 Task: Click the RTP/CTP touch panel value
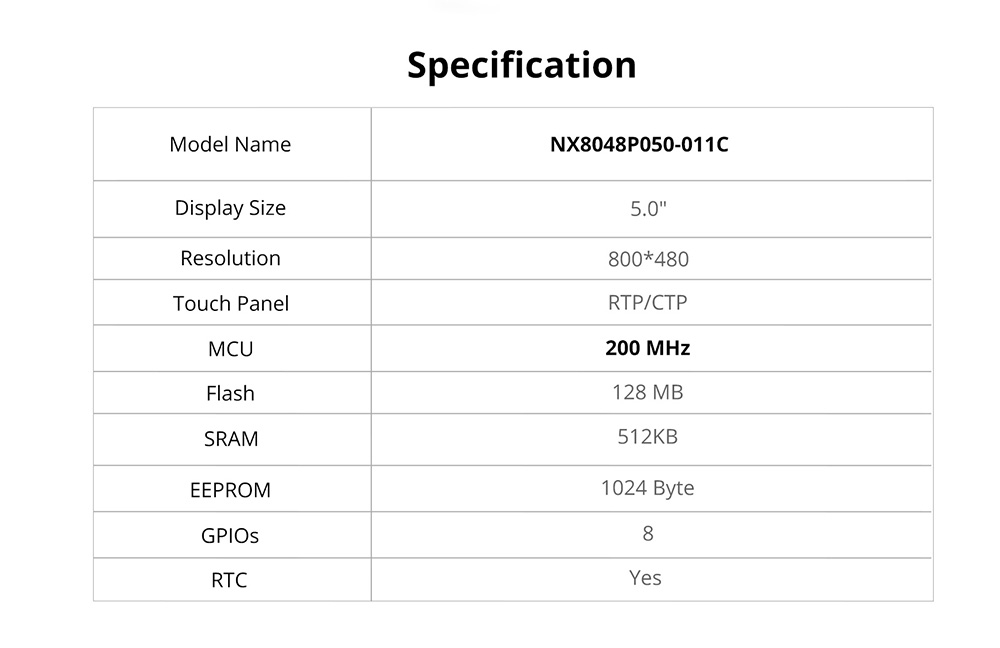click(x=648, y=302)
